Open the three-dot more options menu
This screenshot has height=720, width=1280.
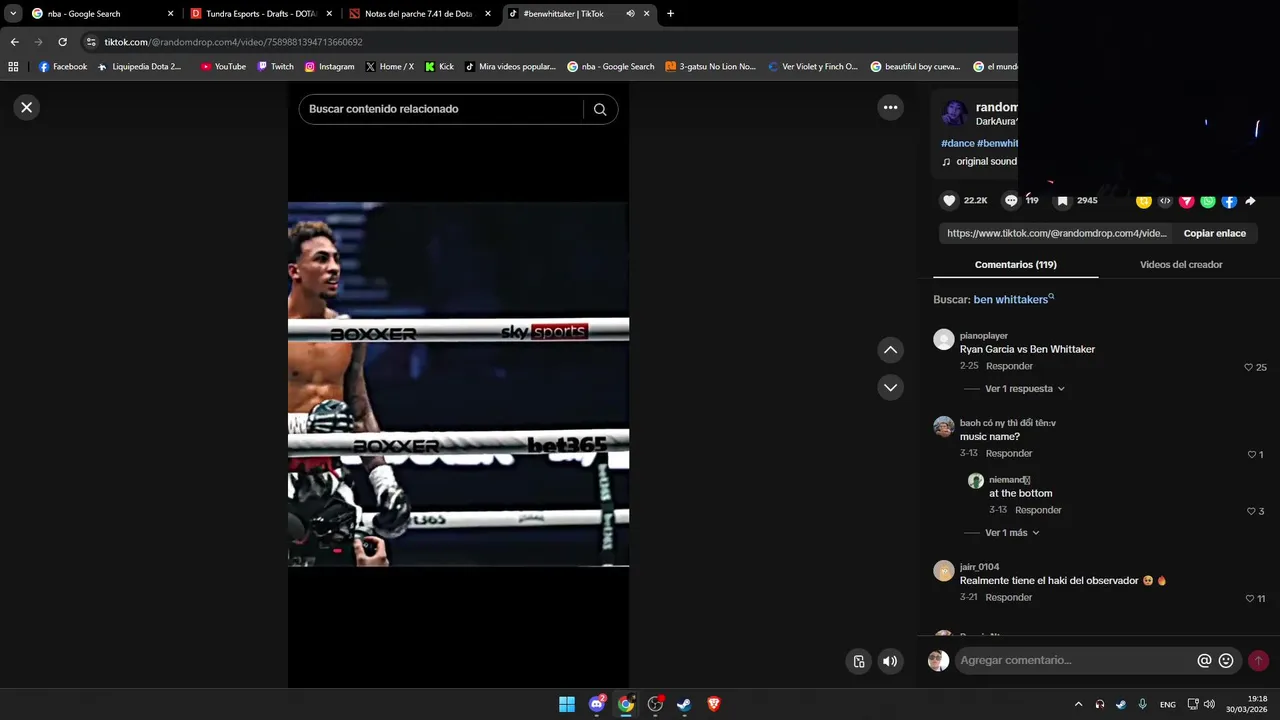click(890, 107)
